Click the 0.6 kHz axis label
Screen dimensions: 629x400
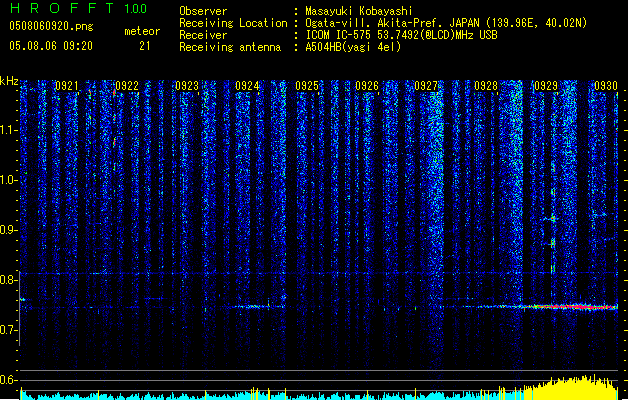click(x=9, y=380)
